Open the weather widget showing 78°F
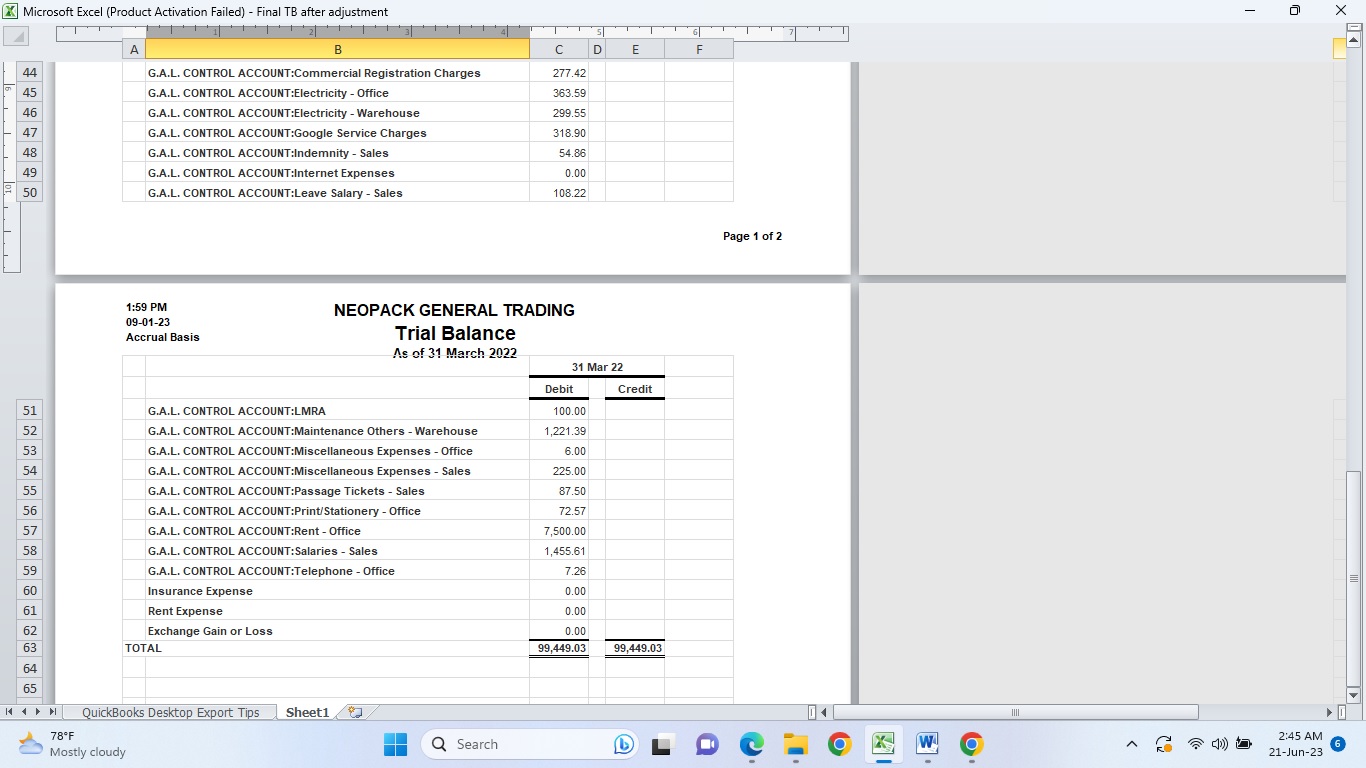 (x=73, y=744)
